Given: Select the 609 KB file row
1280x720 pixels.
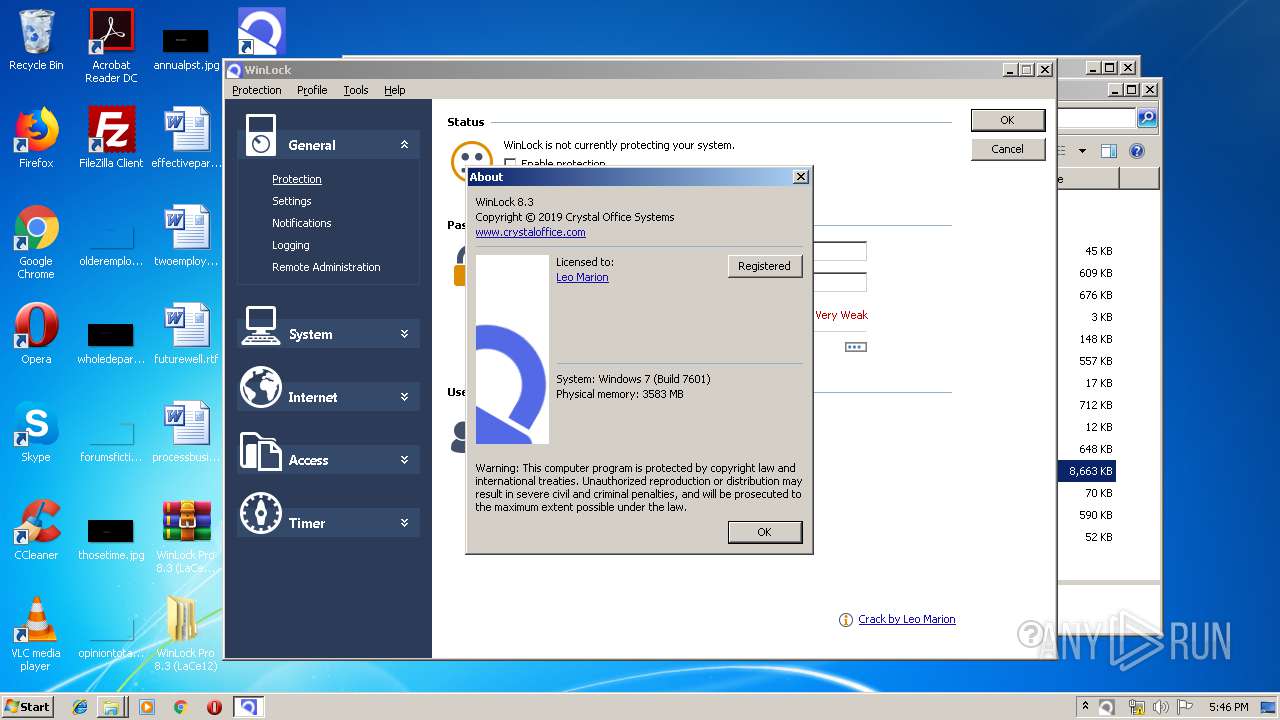Looking at the screenshot, I should pos(1087,273).
